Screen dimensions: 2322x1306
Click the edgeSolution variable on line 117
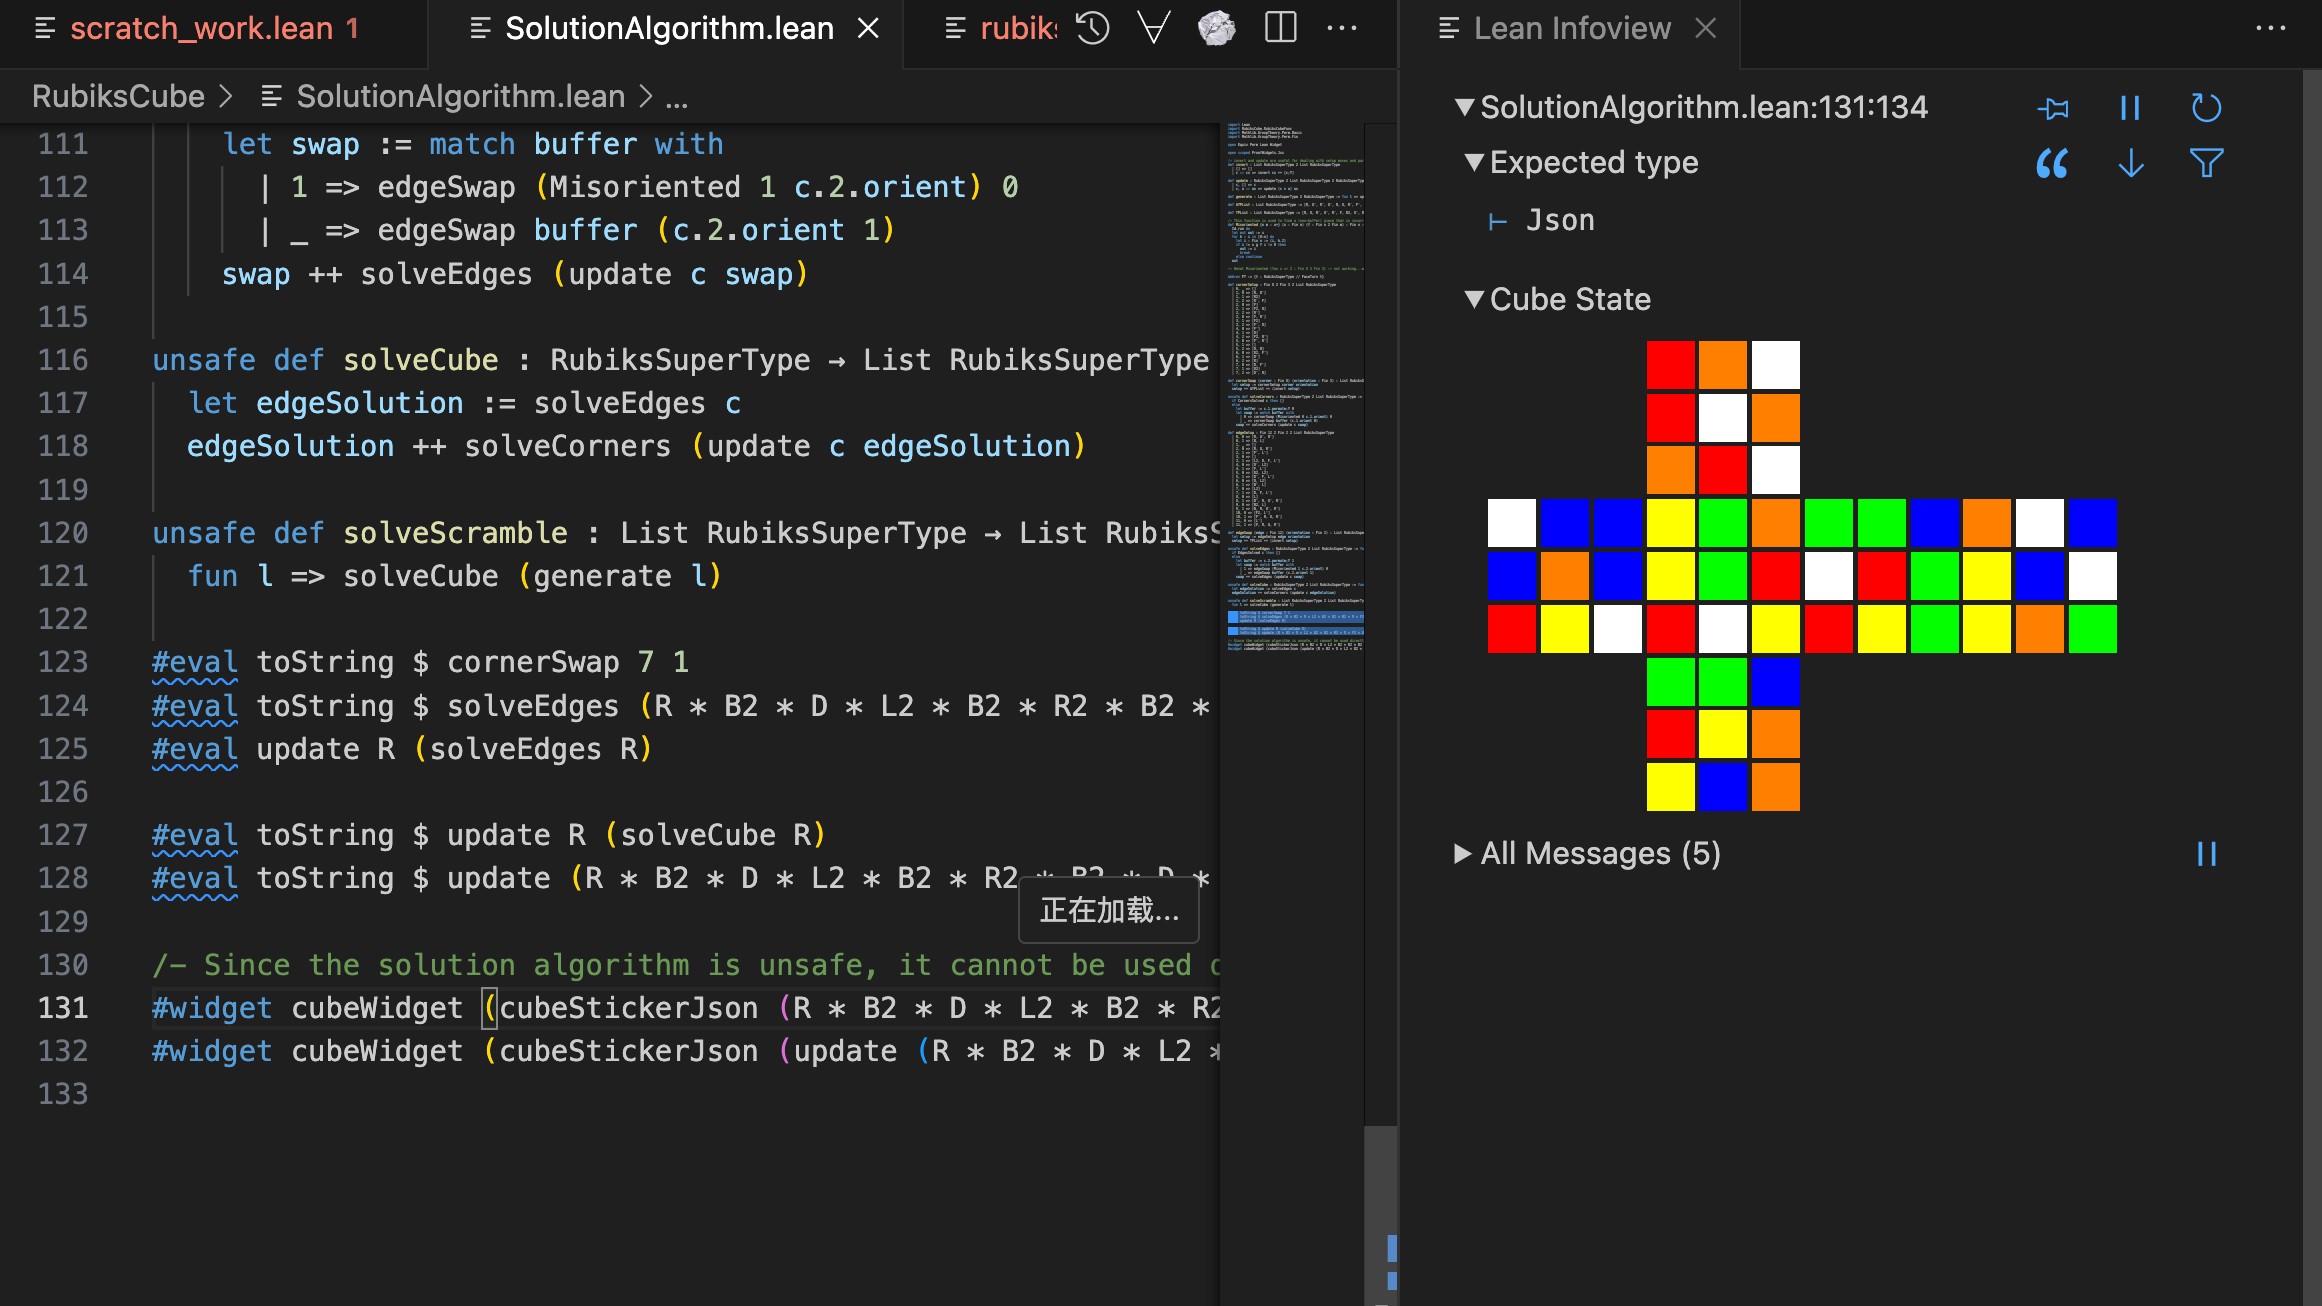(x=360, y=403)
